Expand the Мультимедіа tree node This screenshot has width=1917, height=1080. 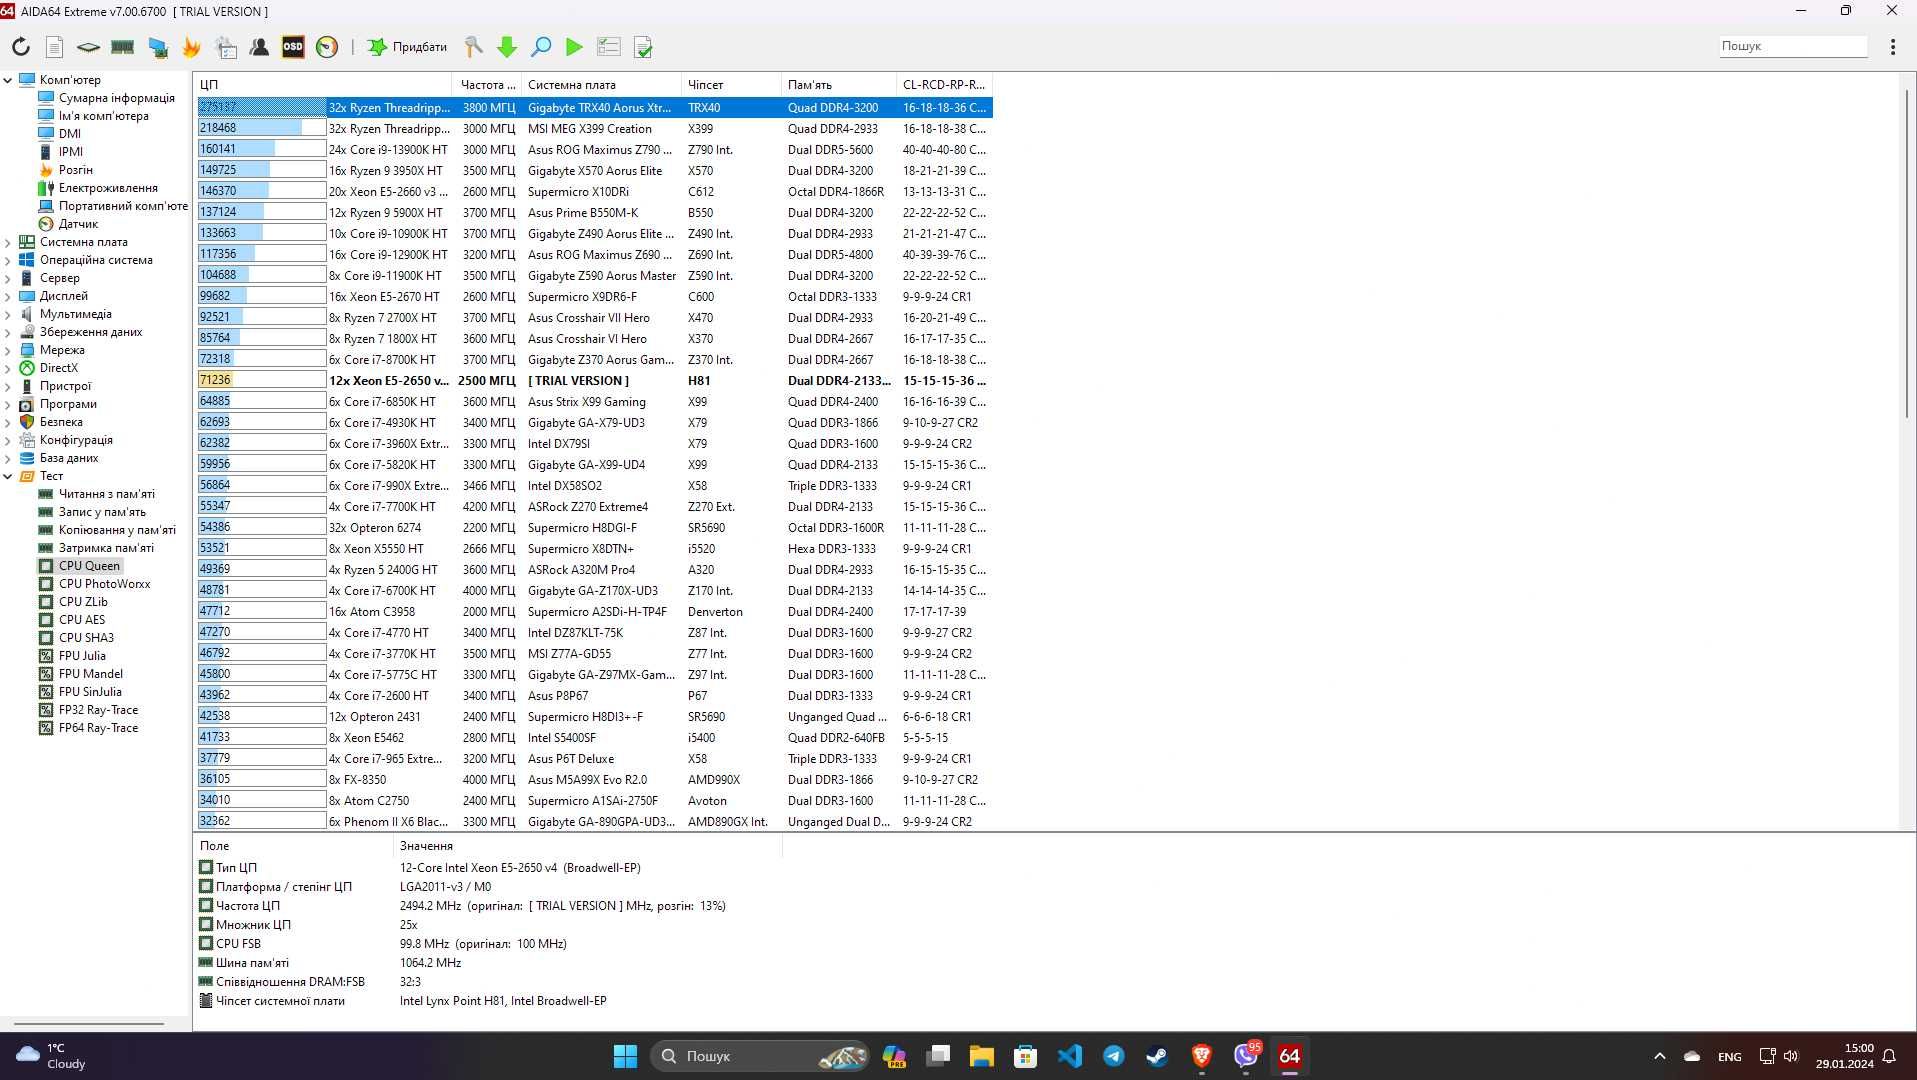(x=8, y=314)
